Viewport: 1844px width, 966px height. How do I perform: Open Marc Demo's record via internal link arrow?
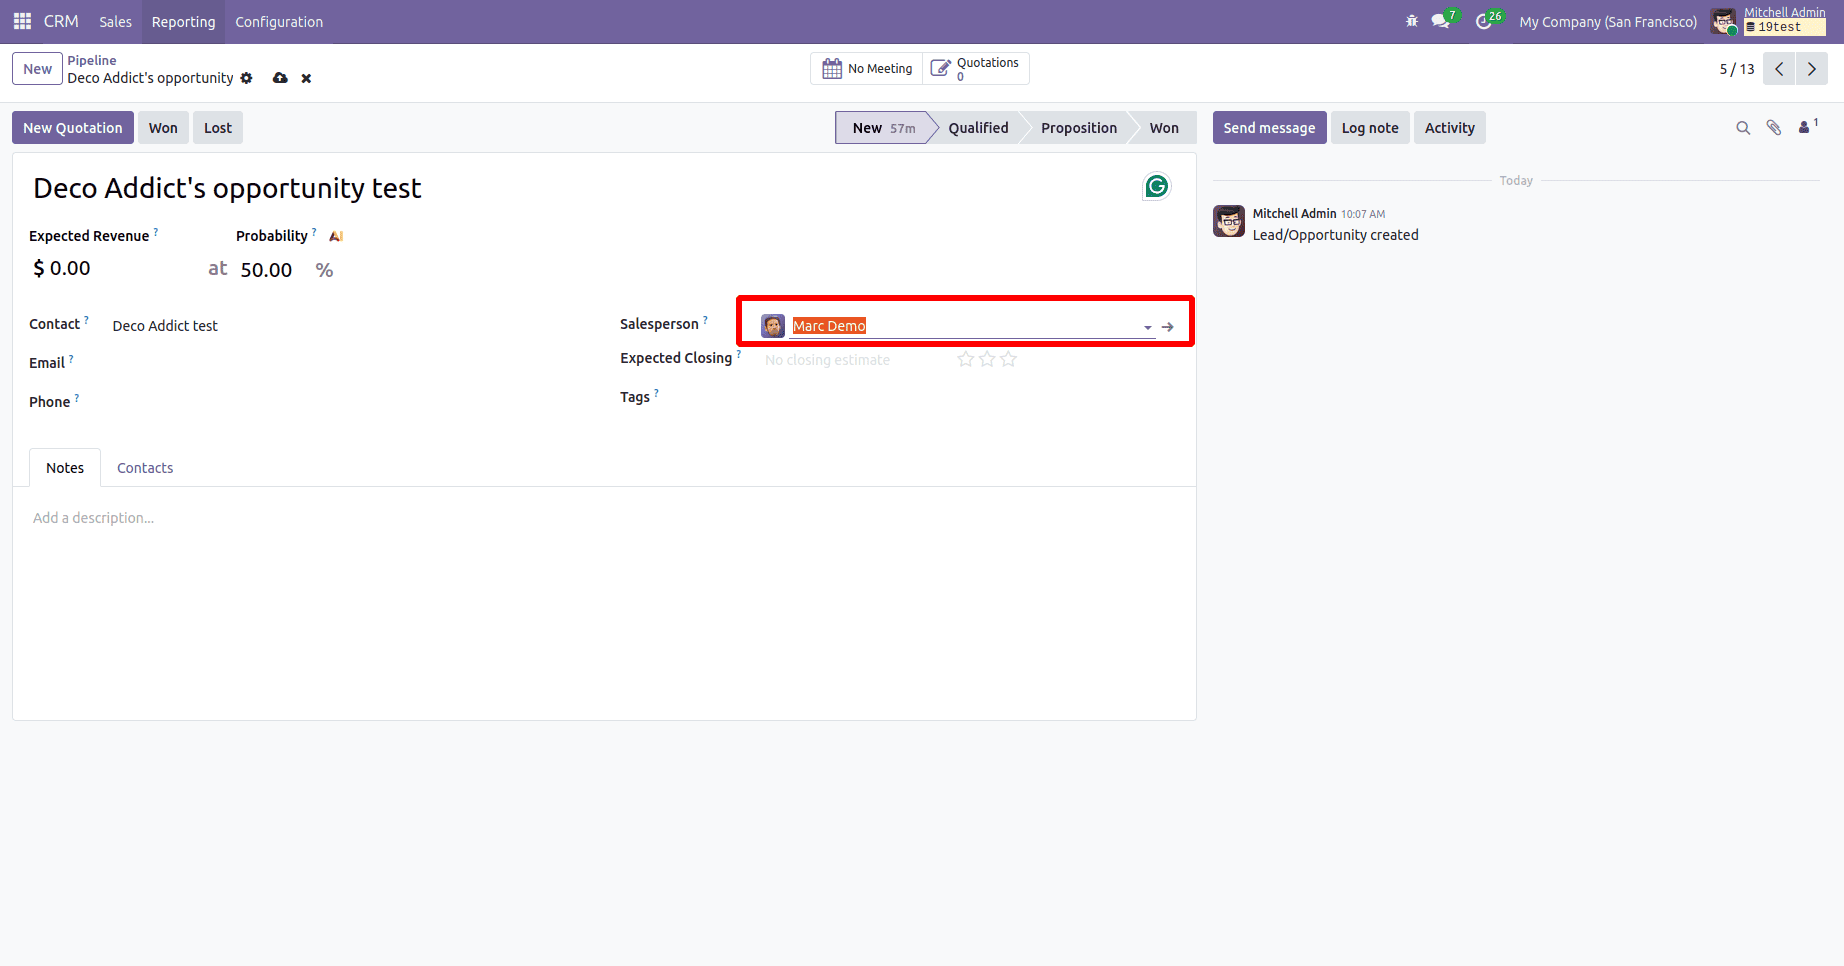(1167, 326)
